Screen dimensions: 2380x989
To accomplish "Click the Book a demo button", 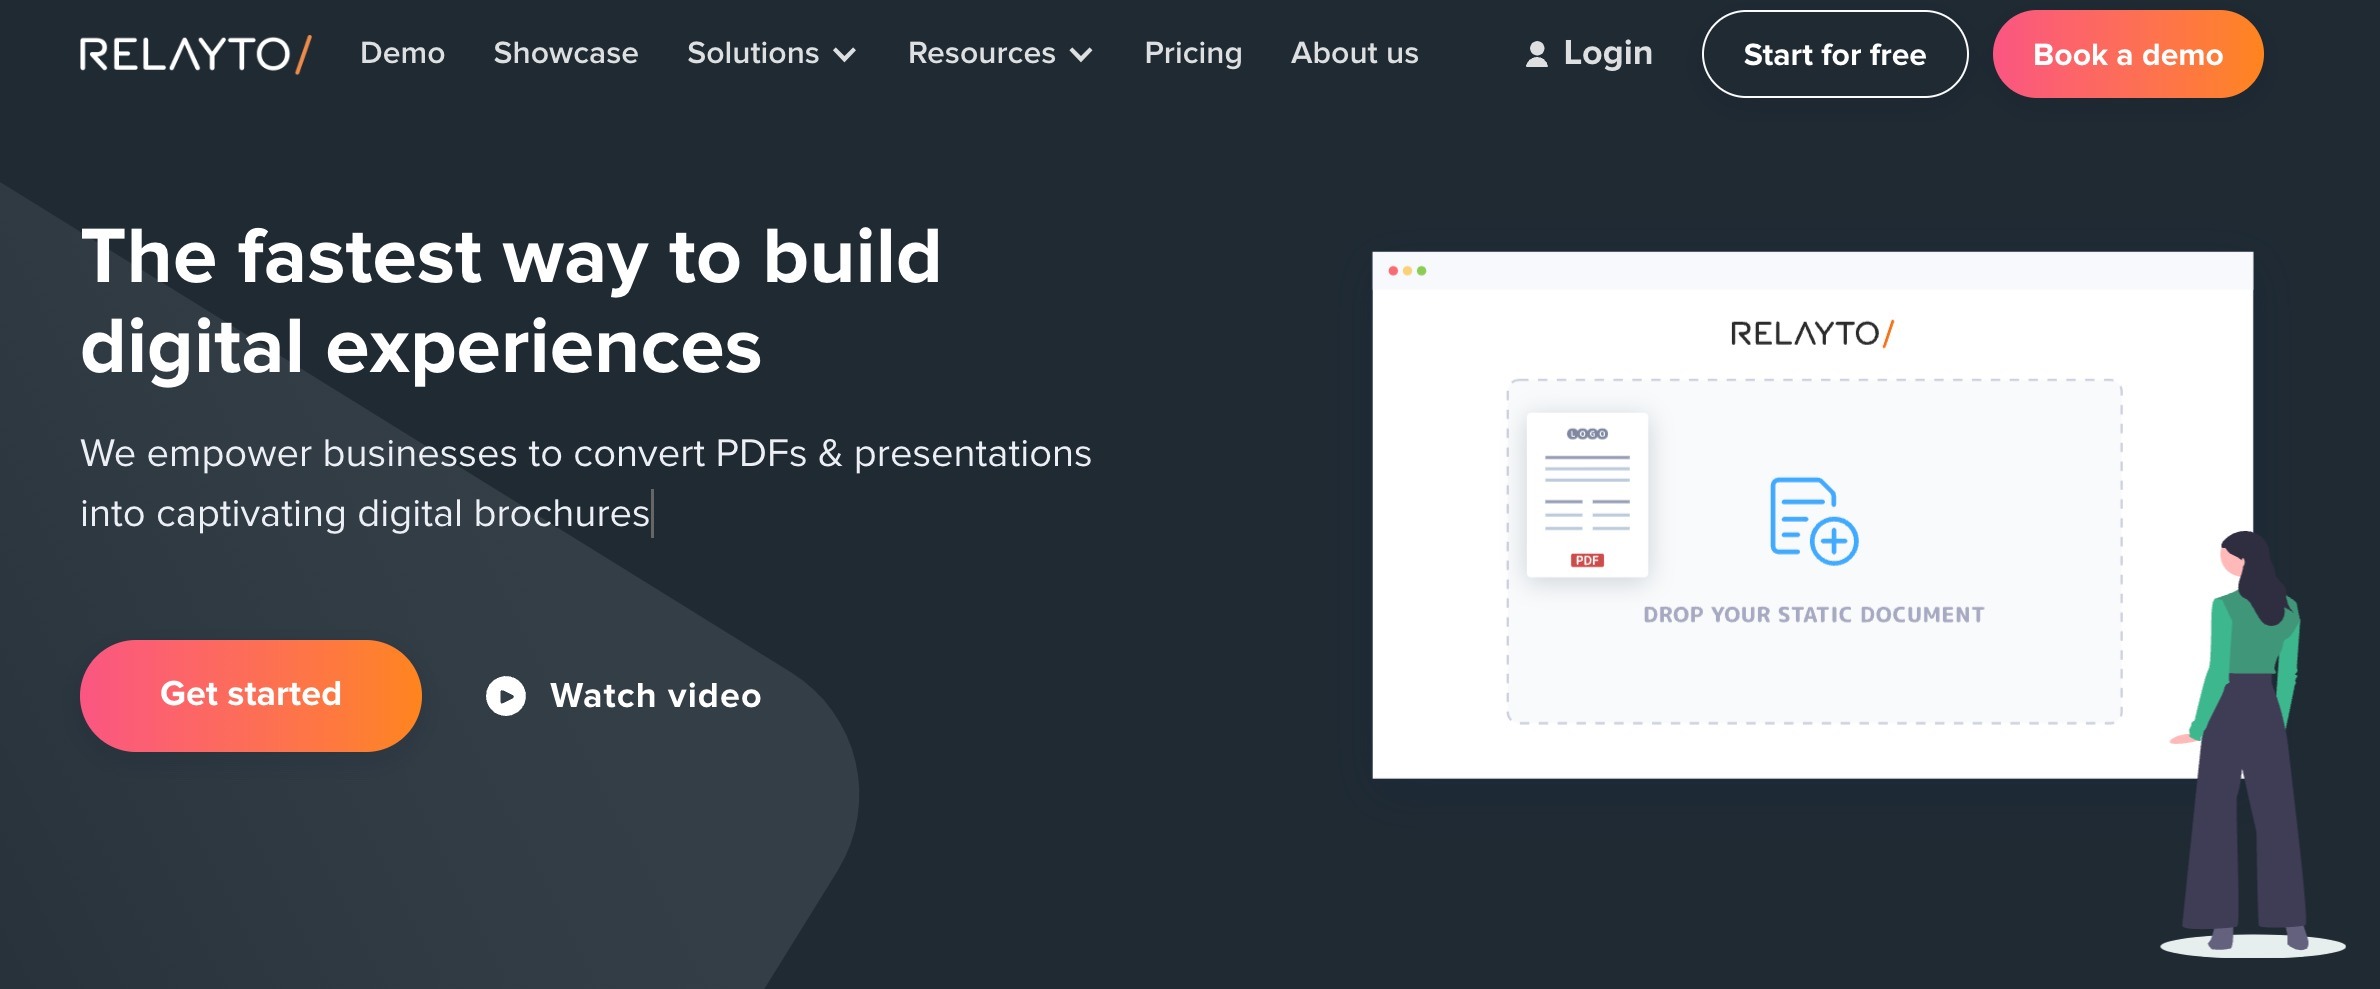I will coord(2128,54).
